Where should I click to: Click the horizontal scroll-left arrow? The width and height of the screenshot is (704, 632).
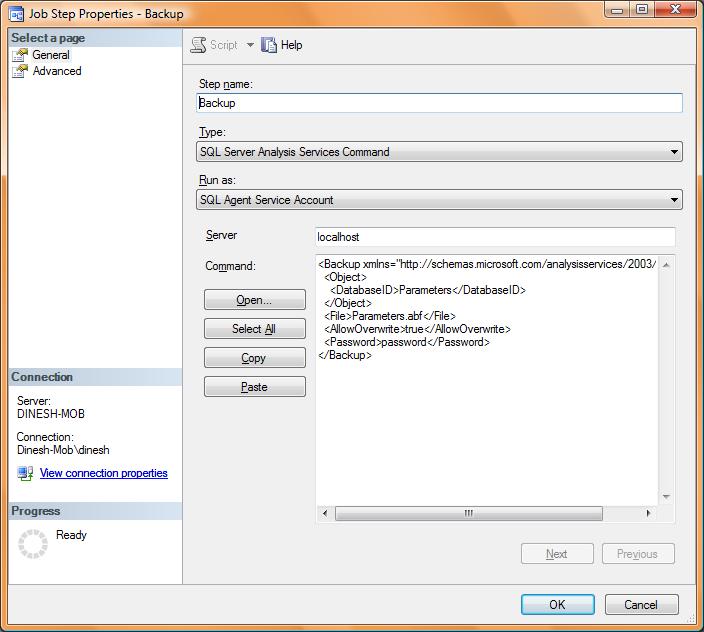point(325,513)
